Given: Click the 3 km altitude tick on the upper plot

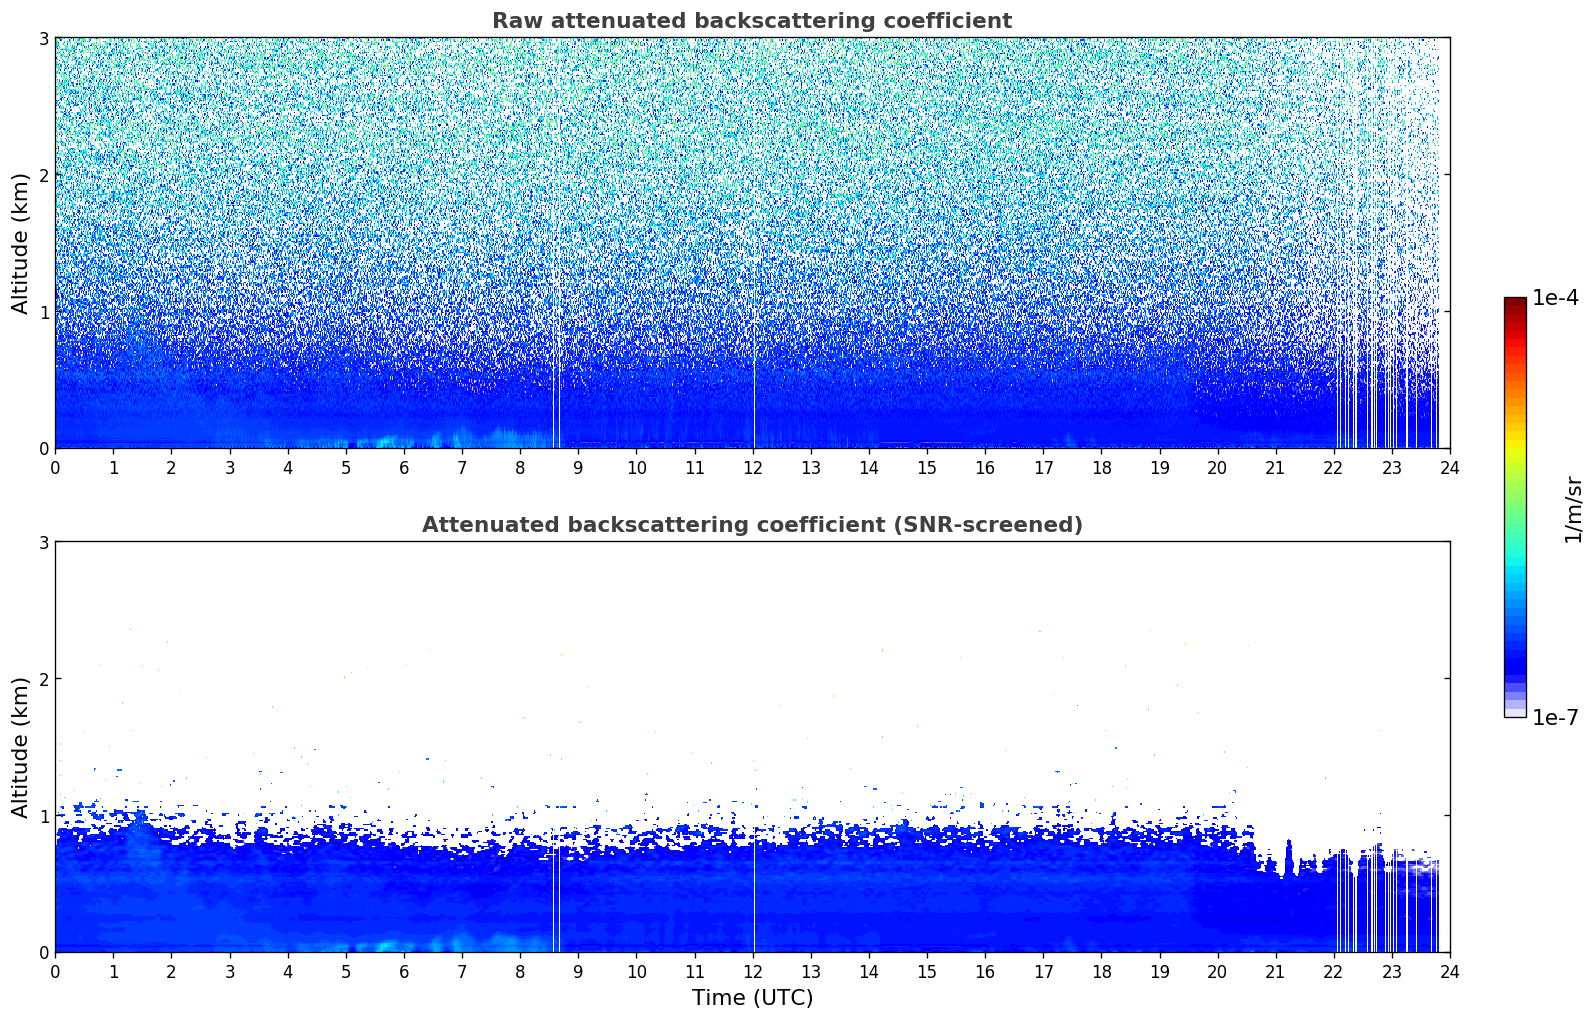Looking at the screenshot, I should coord(43,38).
